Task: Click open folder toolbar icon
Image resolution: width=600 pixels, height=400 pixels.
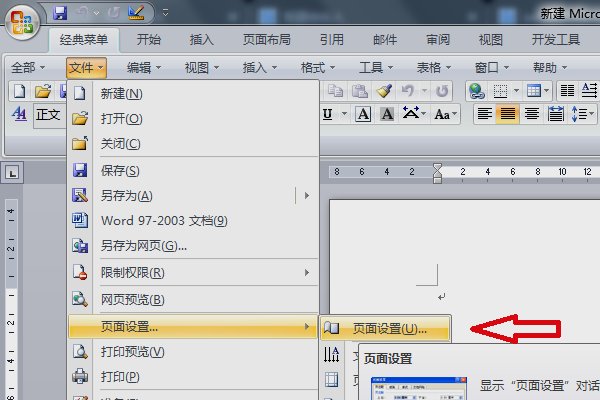Action: pos(43,91)
